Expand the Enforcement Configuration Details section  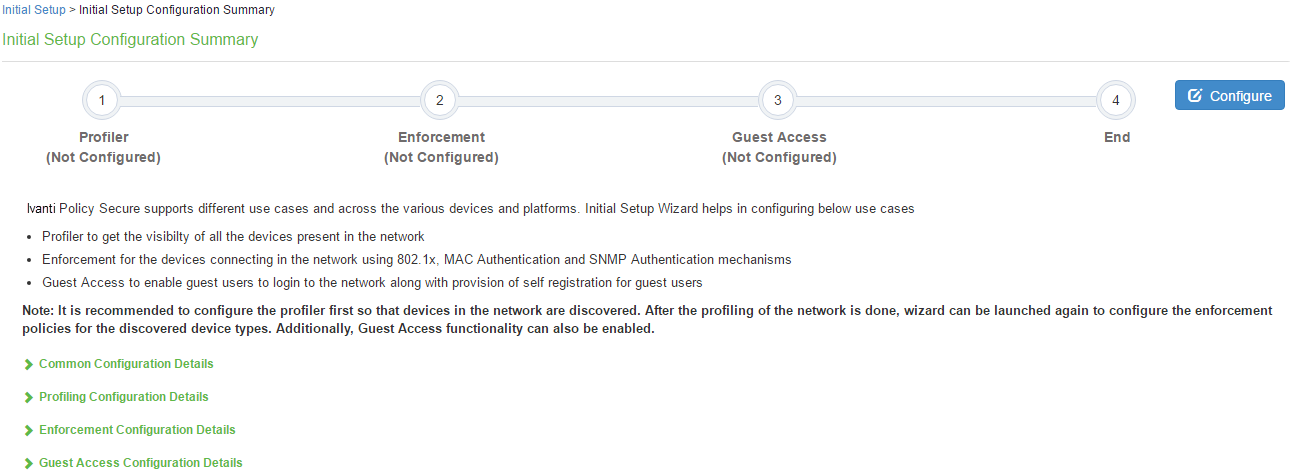[x=137, y=430]
